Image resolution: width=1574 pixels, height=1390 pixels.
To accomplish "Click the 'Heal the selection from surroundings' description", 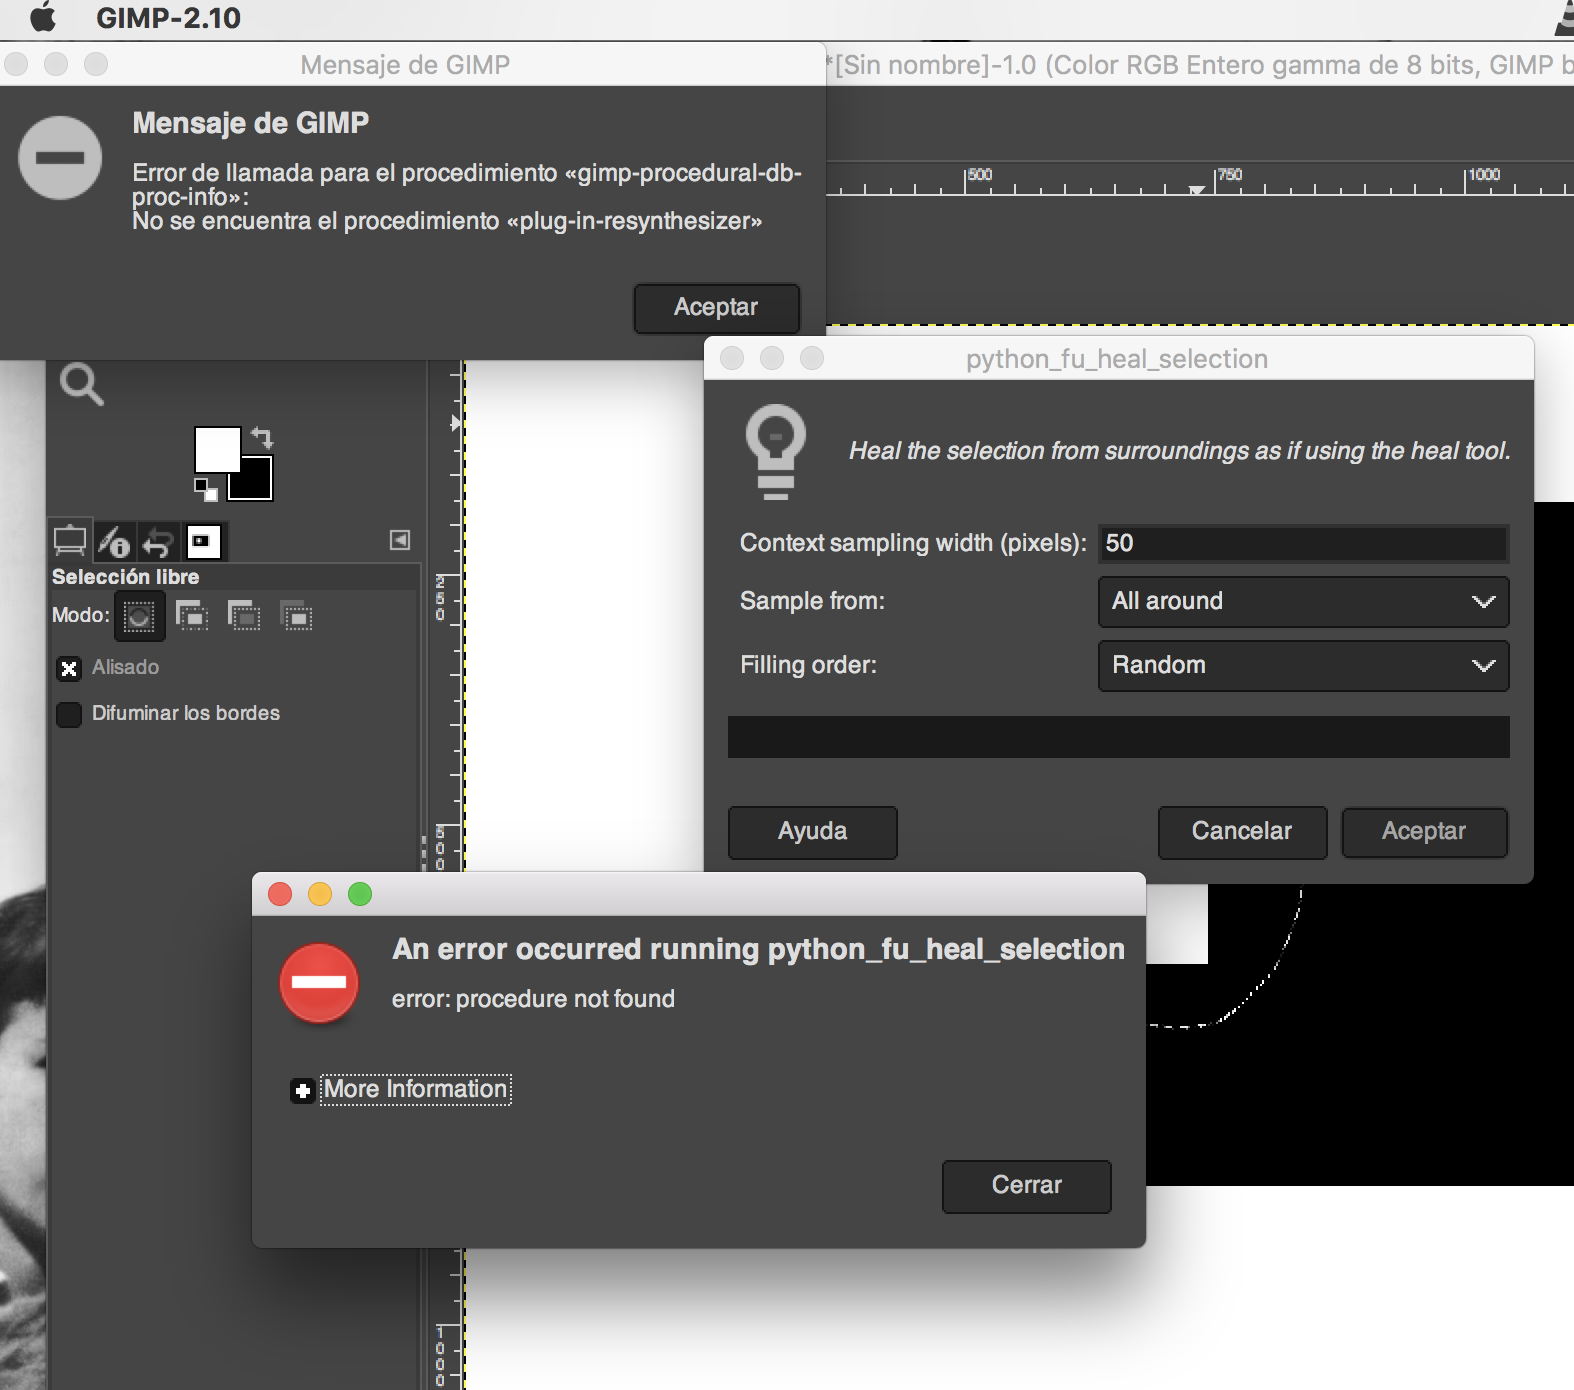I will pyautogui.click(x=1180, y=451).
